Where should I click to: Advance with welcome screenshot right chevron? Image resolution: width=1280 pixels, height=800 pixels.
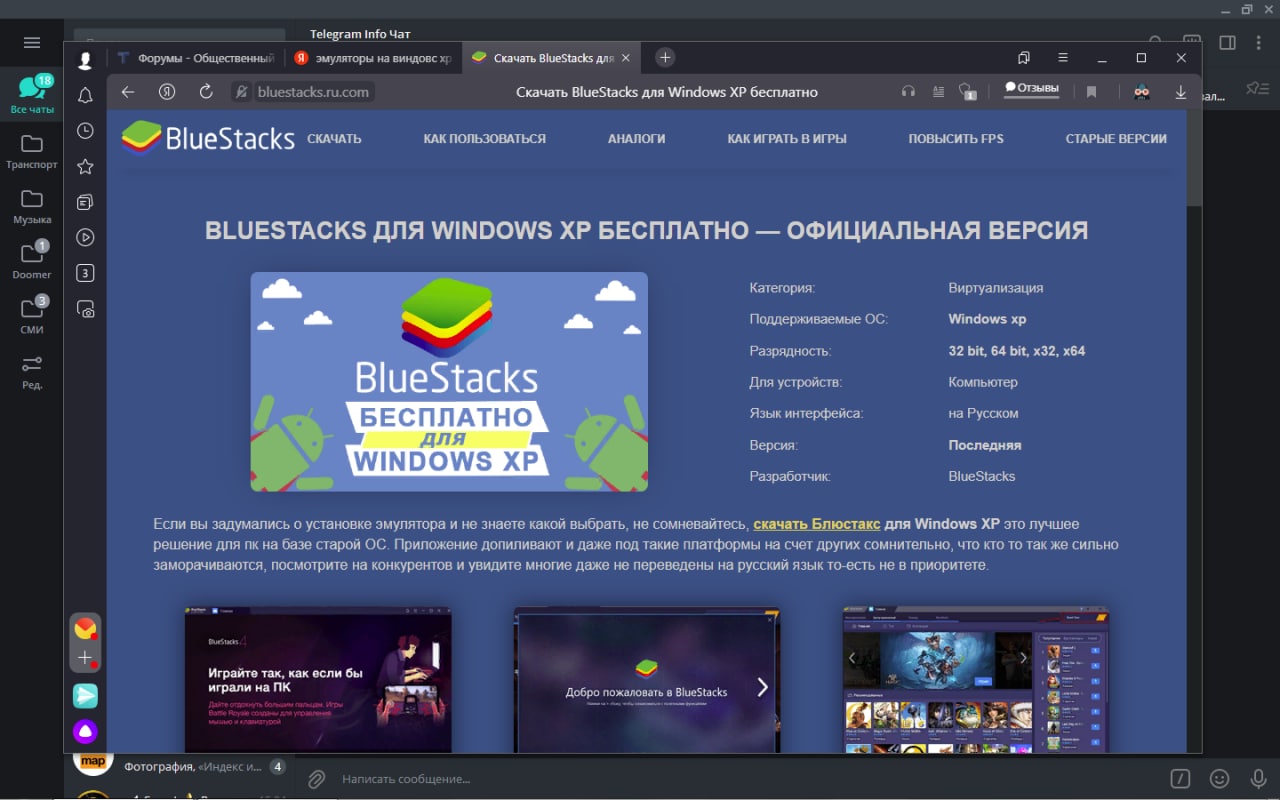[x=763, y=687]
